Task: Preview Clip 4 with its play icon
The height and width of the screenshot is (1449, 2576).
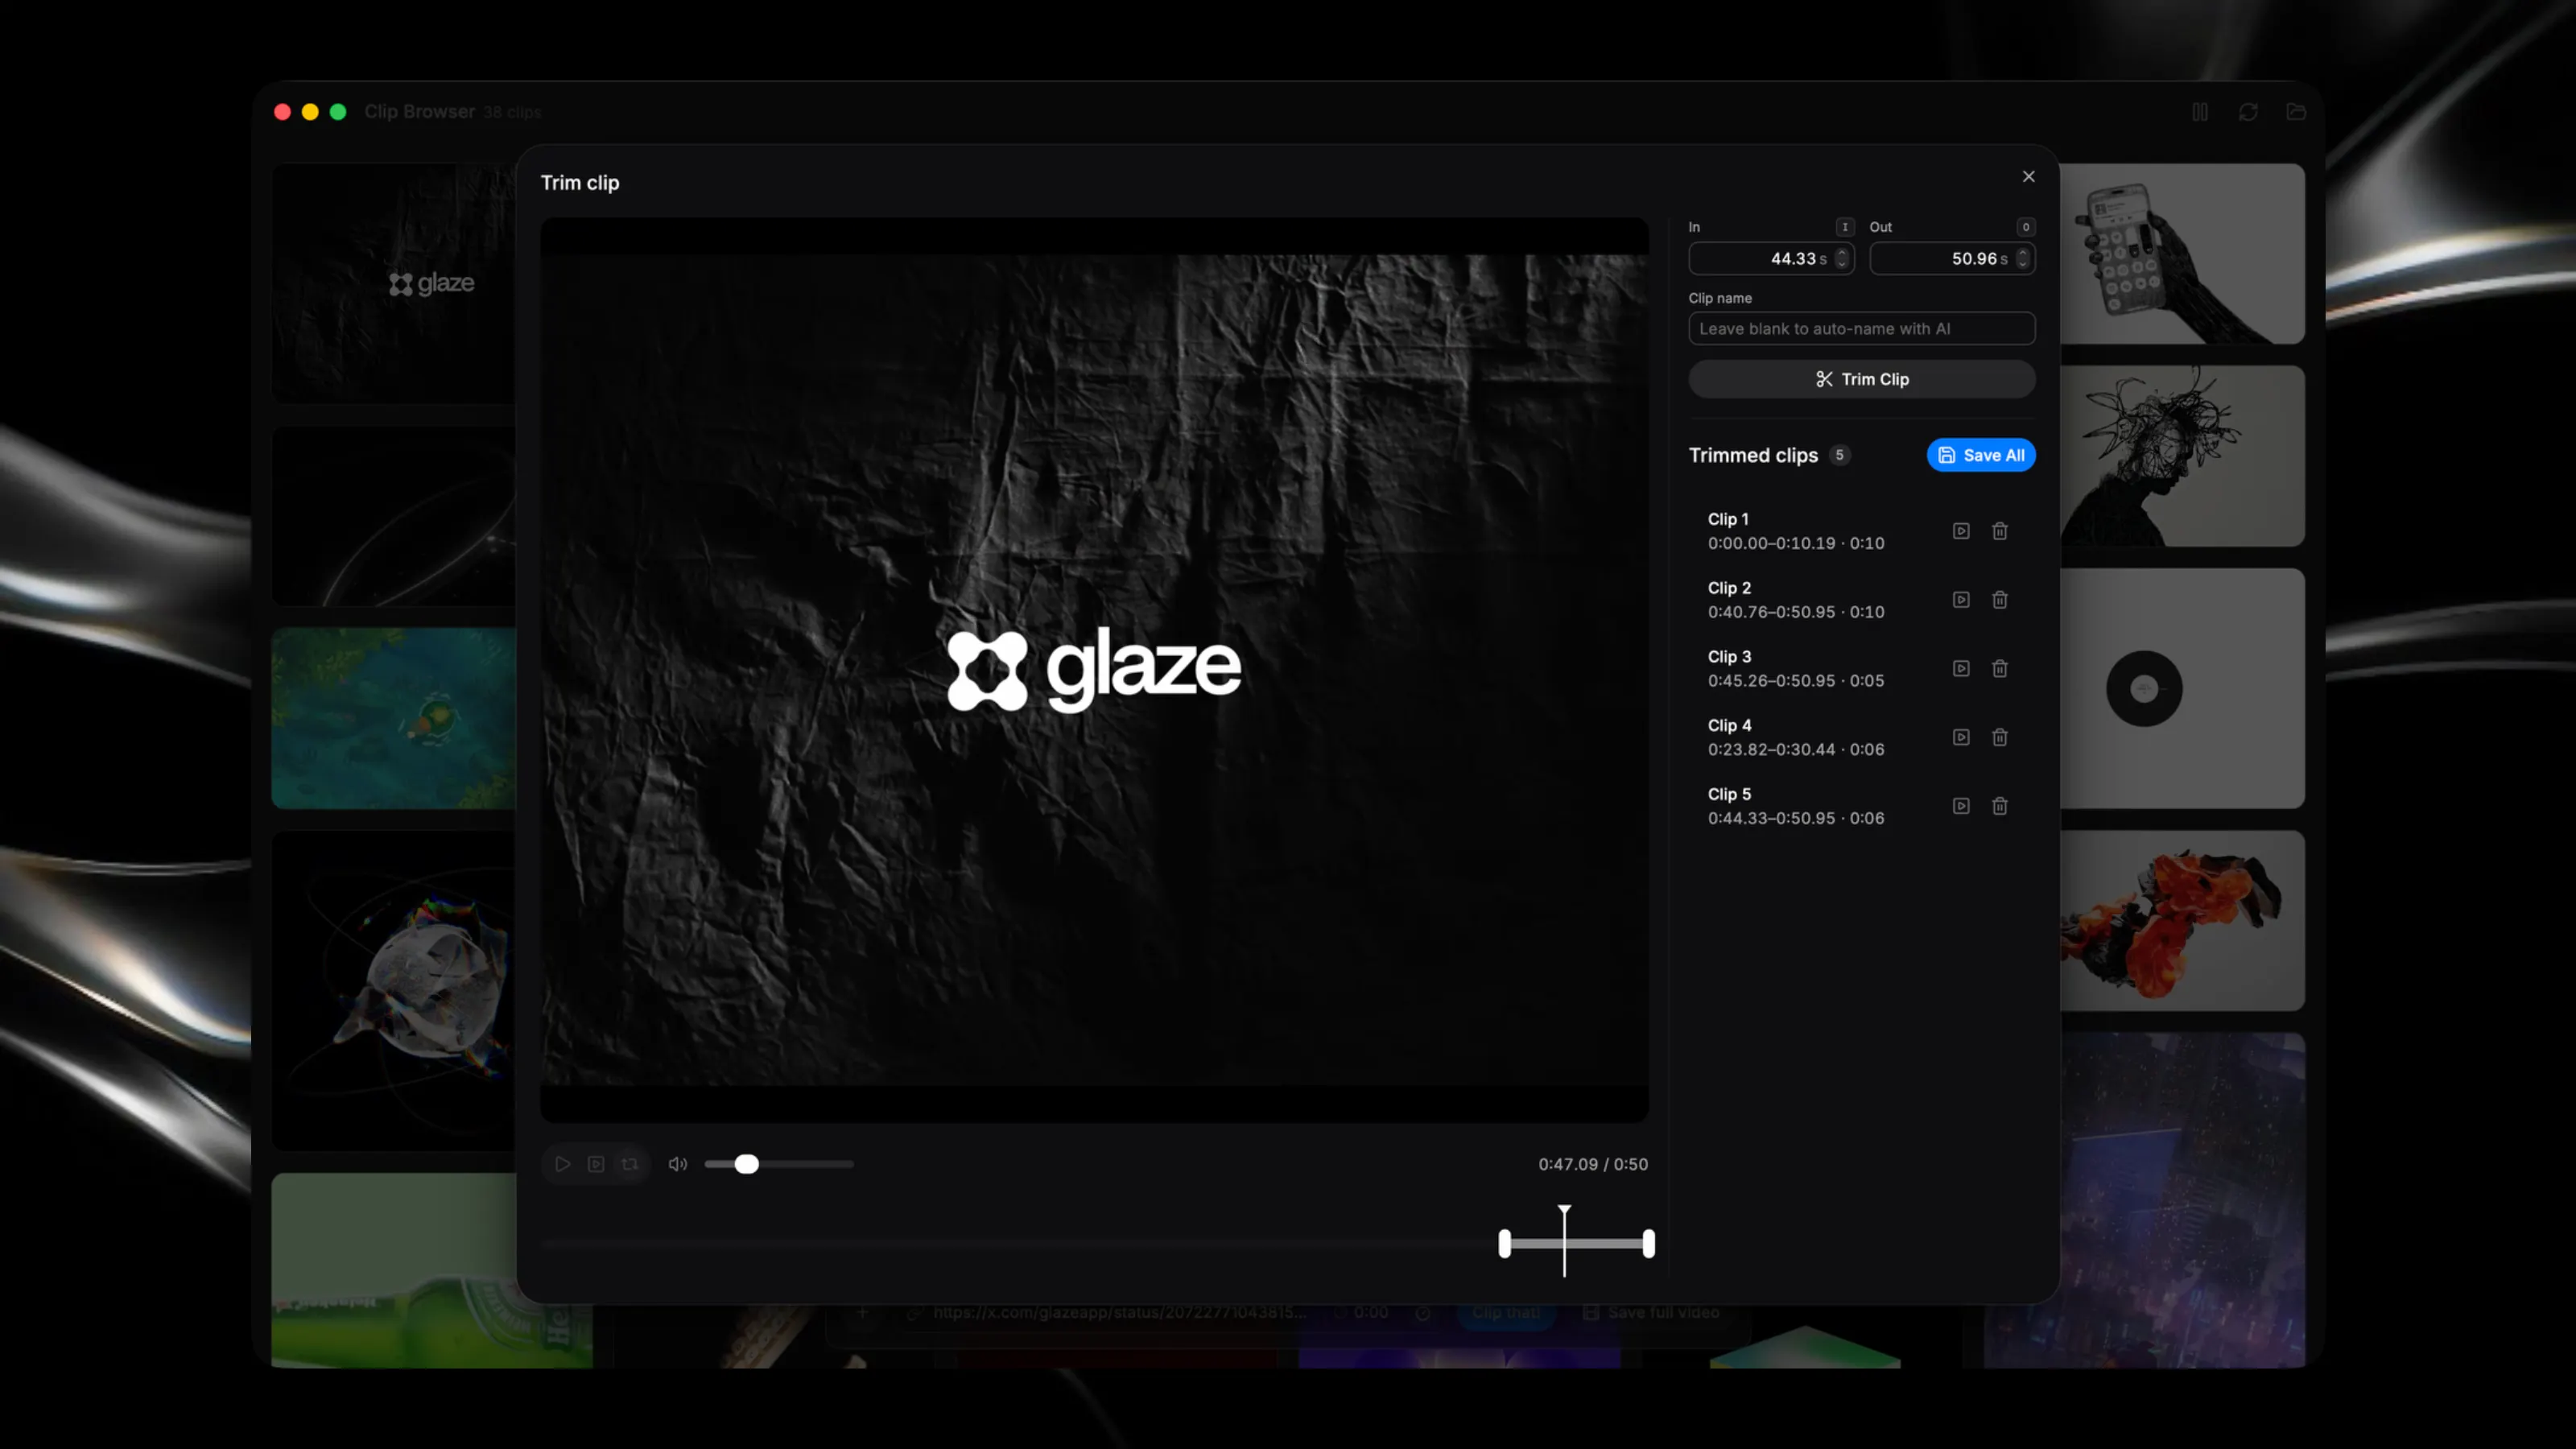Action: click(x=1961, y=737)
